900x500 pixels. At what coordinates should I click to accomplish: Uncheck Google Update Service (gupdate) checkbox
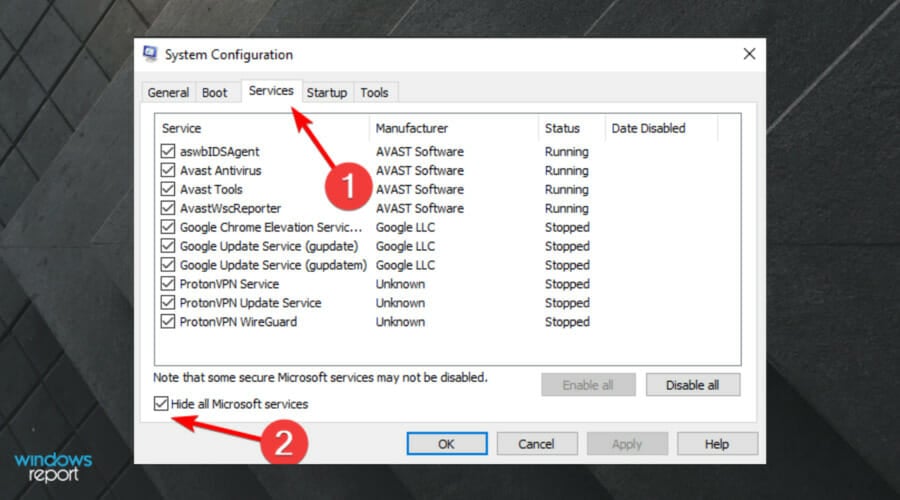[x=168, y=246]
